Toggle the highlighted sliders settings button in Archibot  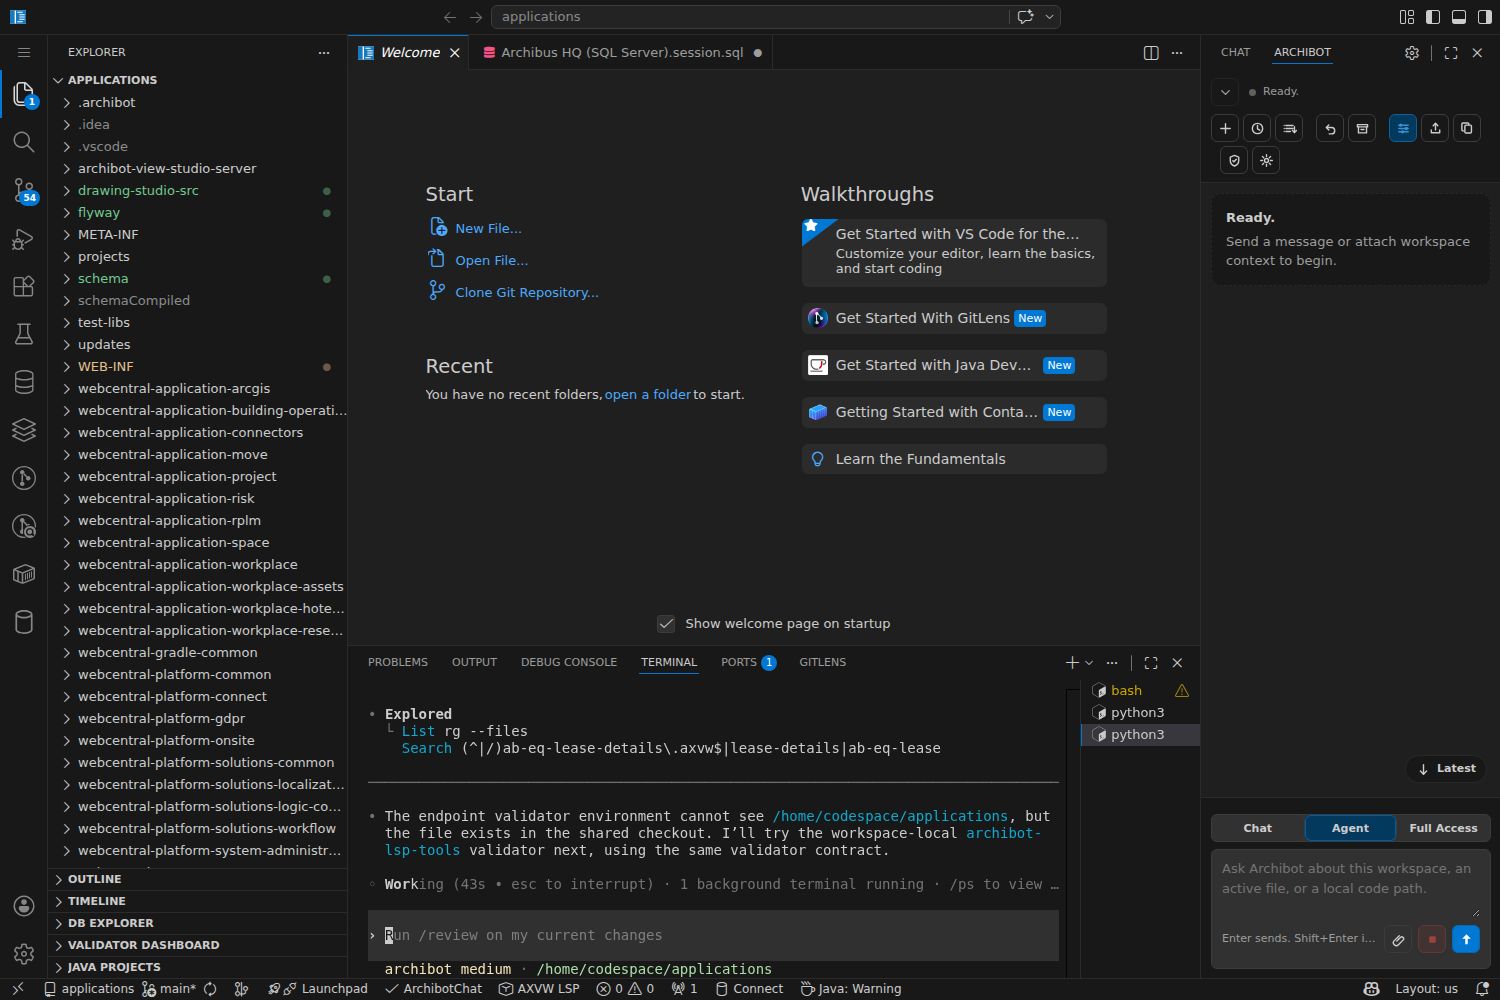point(1403,128)
